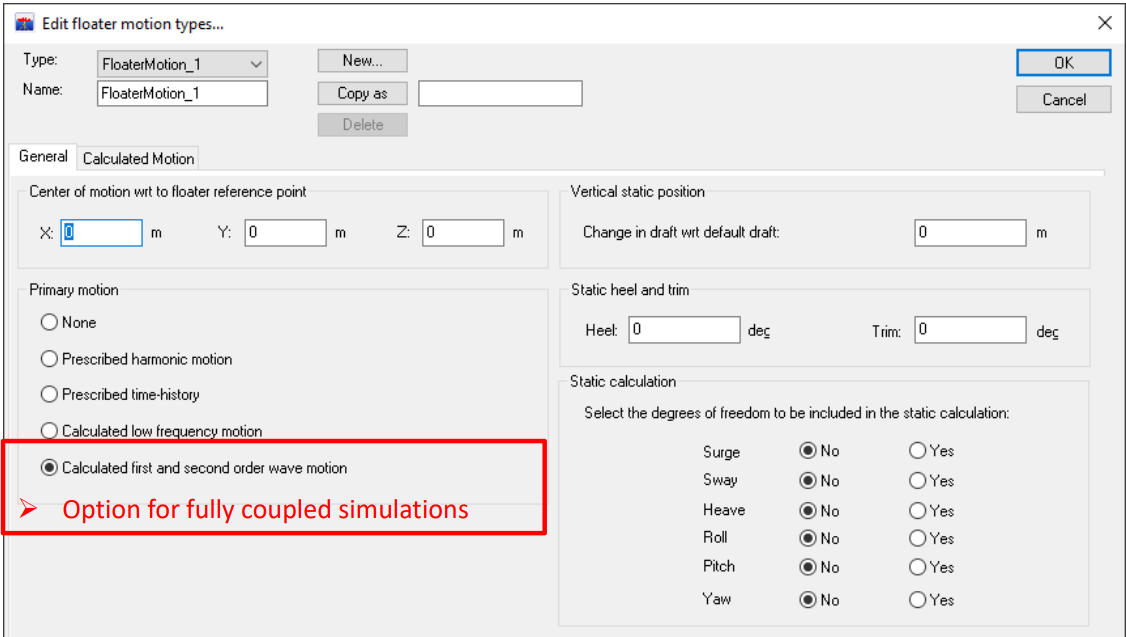The image size is (1126, 637).
Task: Select Prescribed time-history option
Action: pyautogui.click(x=49, y=394)
